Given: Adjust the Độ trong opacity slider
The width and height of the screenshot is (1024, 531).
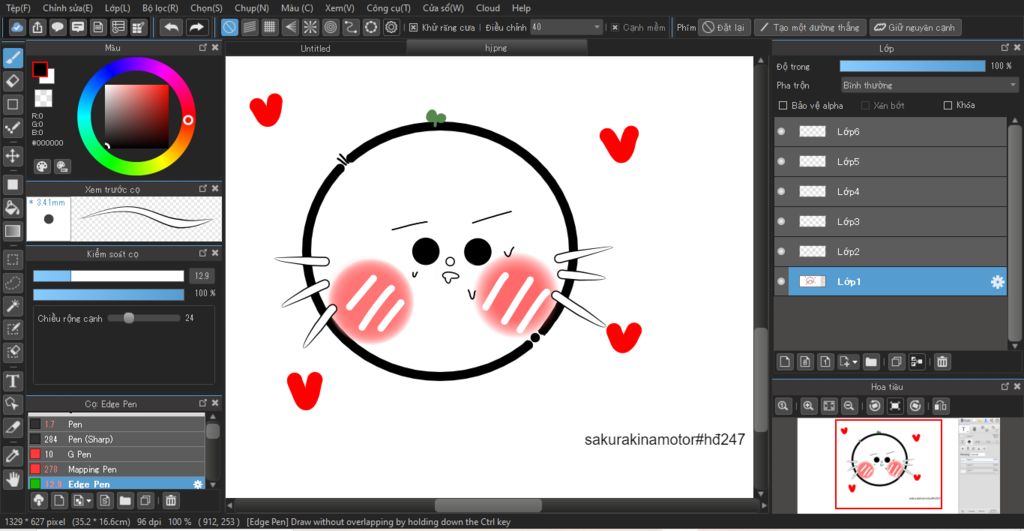Looking at the screenshot, I should (912, 66).
